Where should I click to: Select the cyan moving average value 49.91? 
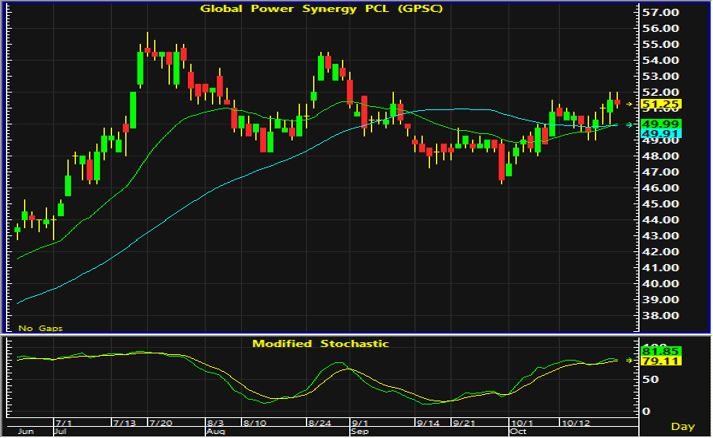[661, 134]
